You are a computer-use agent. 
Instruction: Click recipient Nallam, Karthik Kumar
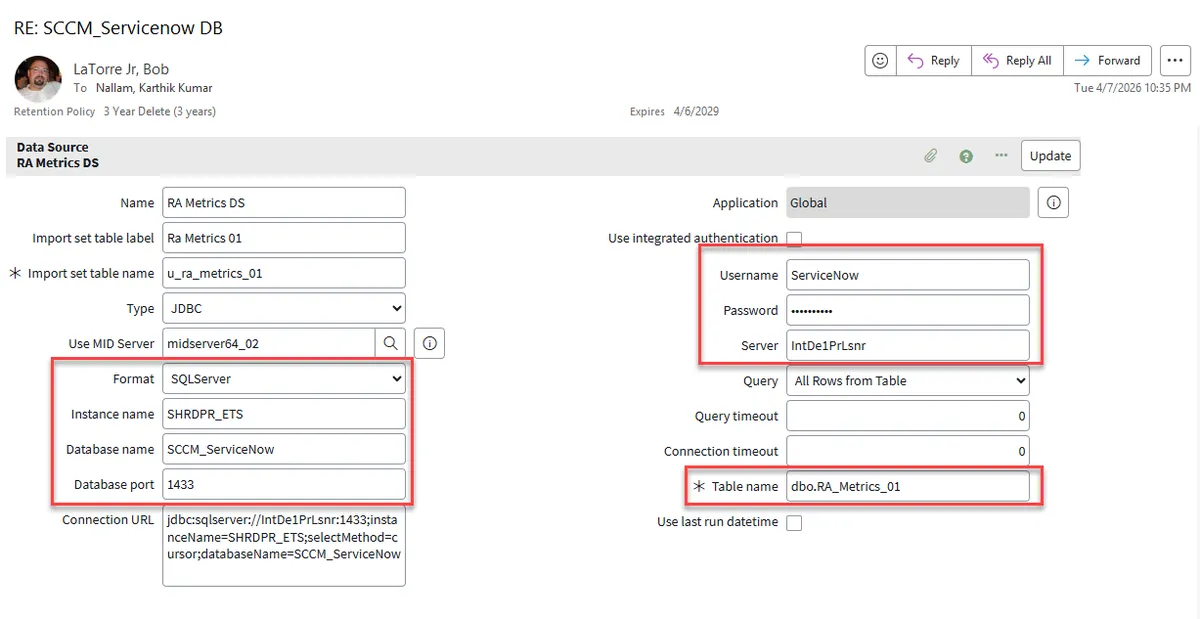[154, 88]
